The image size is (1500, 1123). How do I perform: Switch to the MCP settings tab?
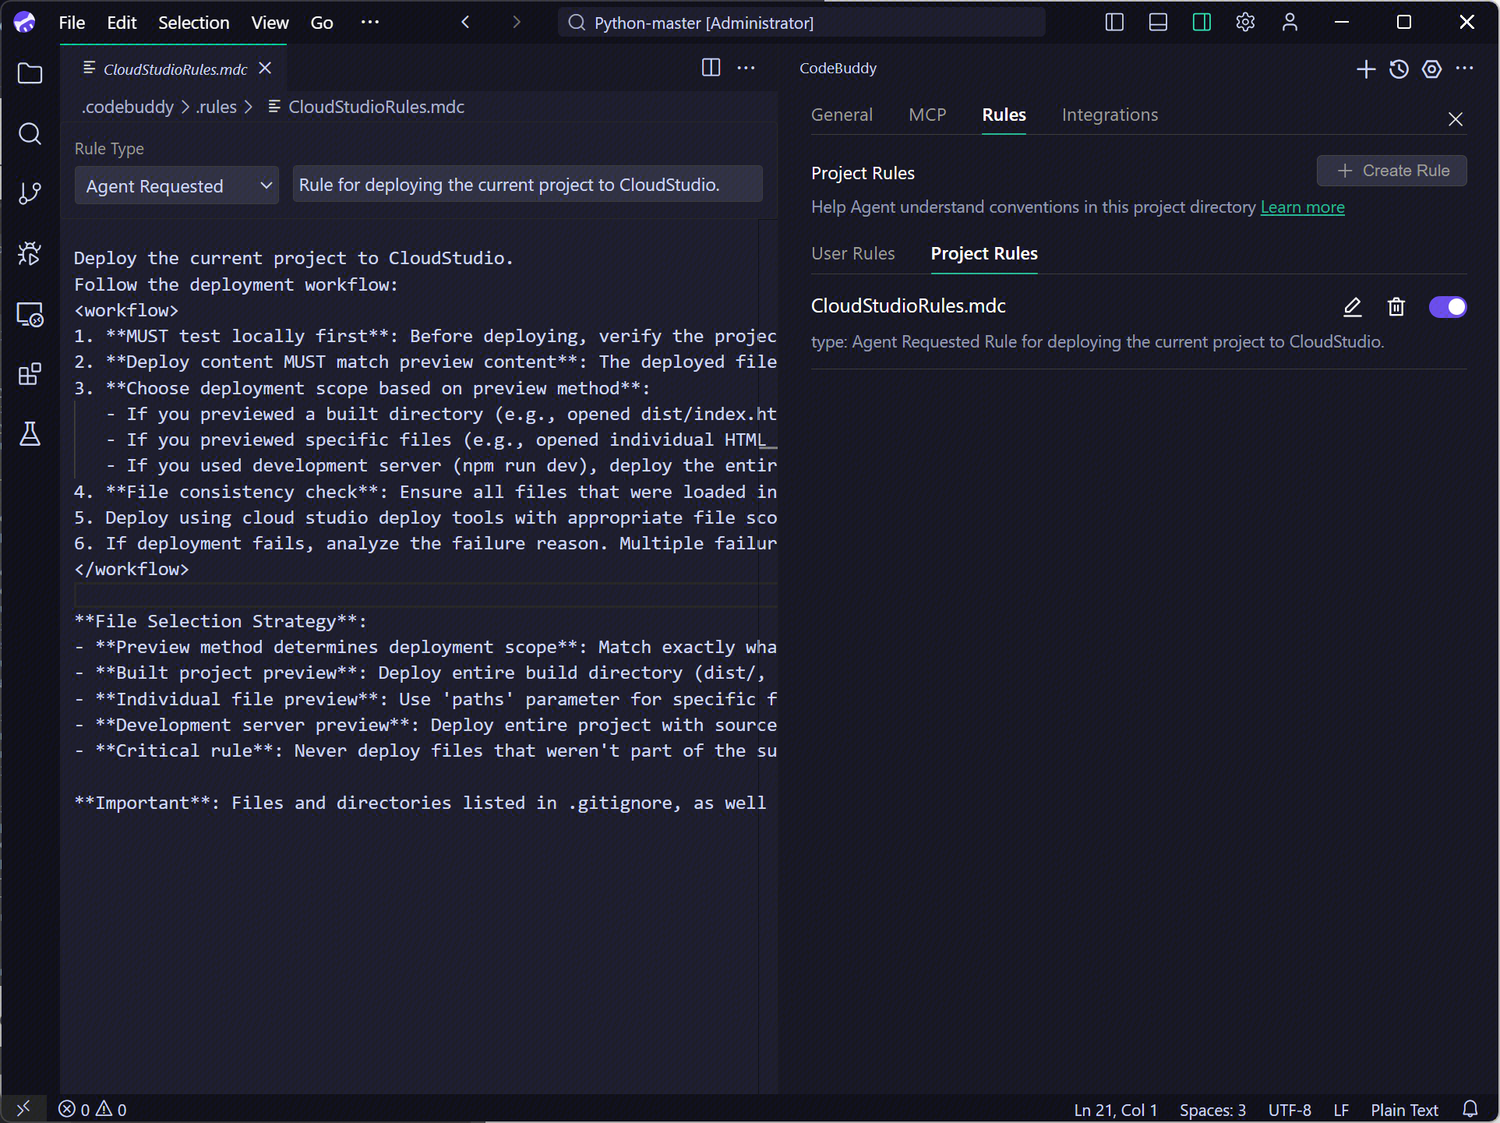point(927,115)
